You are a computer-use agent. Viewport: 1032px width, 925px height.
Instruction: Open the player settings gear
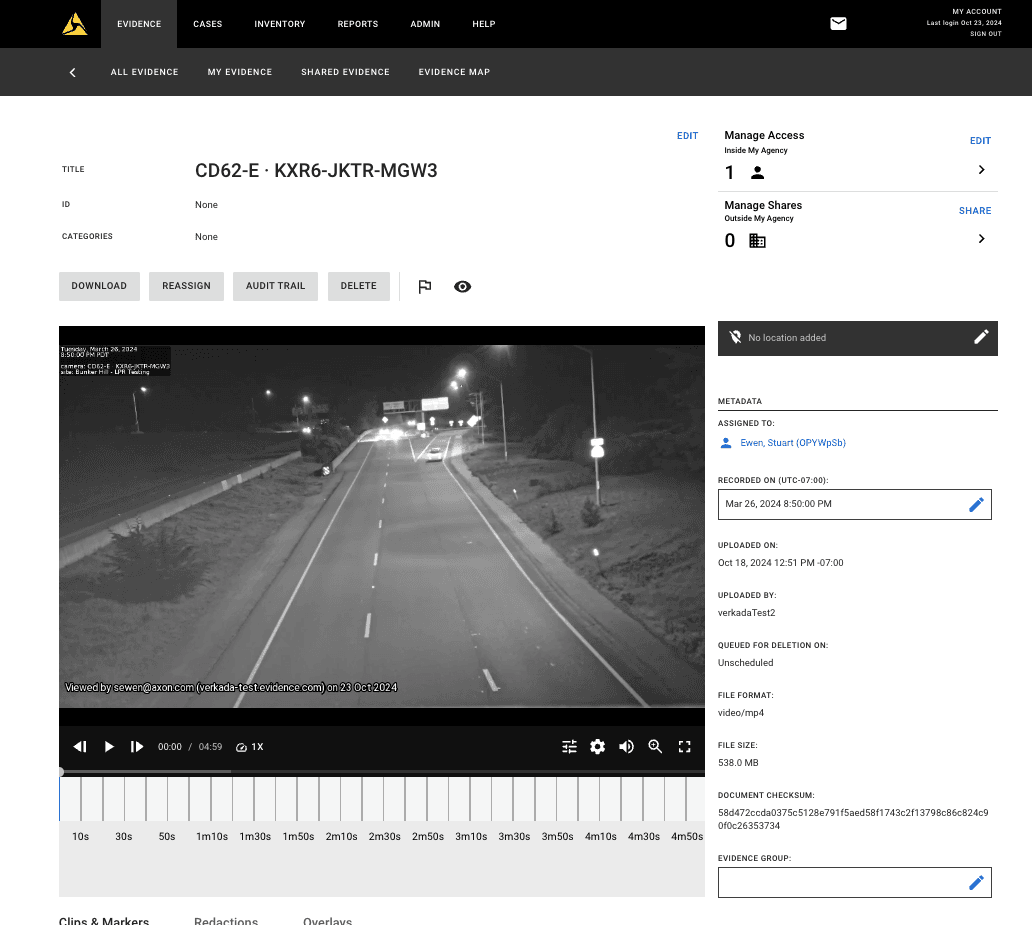(597, 746)
